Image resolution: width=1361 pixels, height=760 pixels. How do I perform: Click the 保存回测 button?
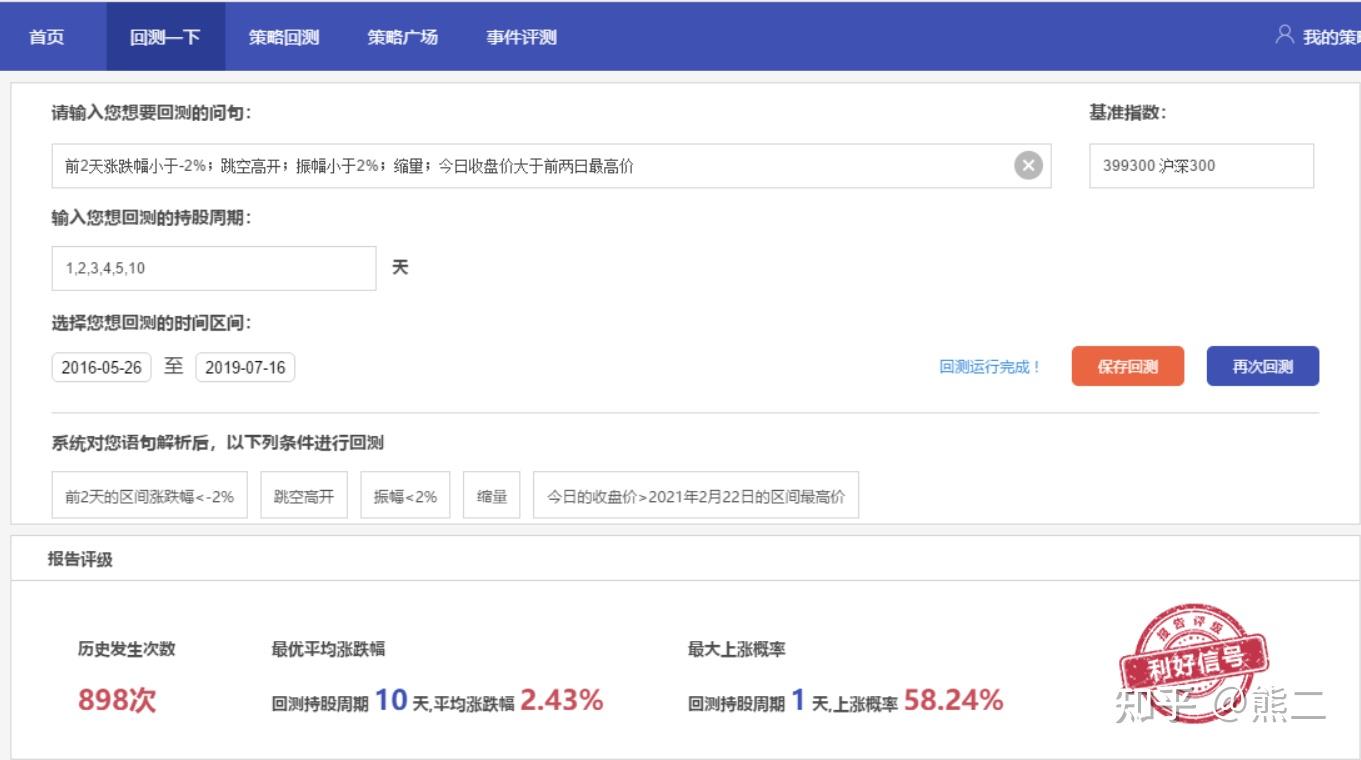1127,366
